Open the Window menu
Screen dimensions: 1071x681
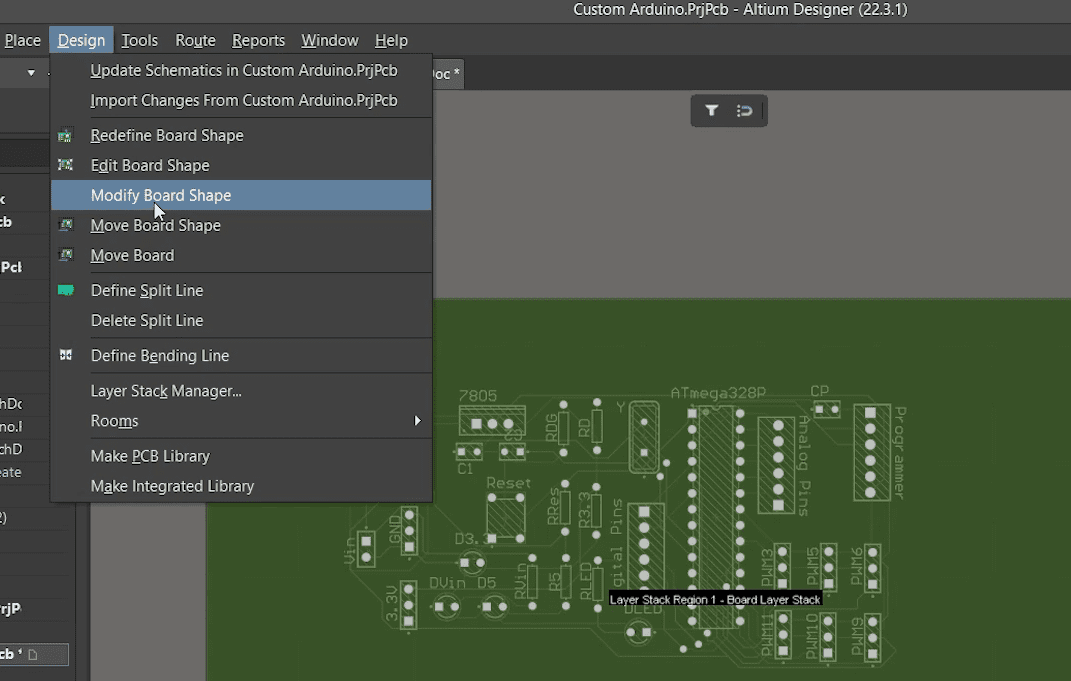click(x=329, y=40)
